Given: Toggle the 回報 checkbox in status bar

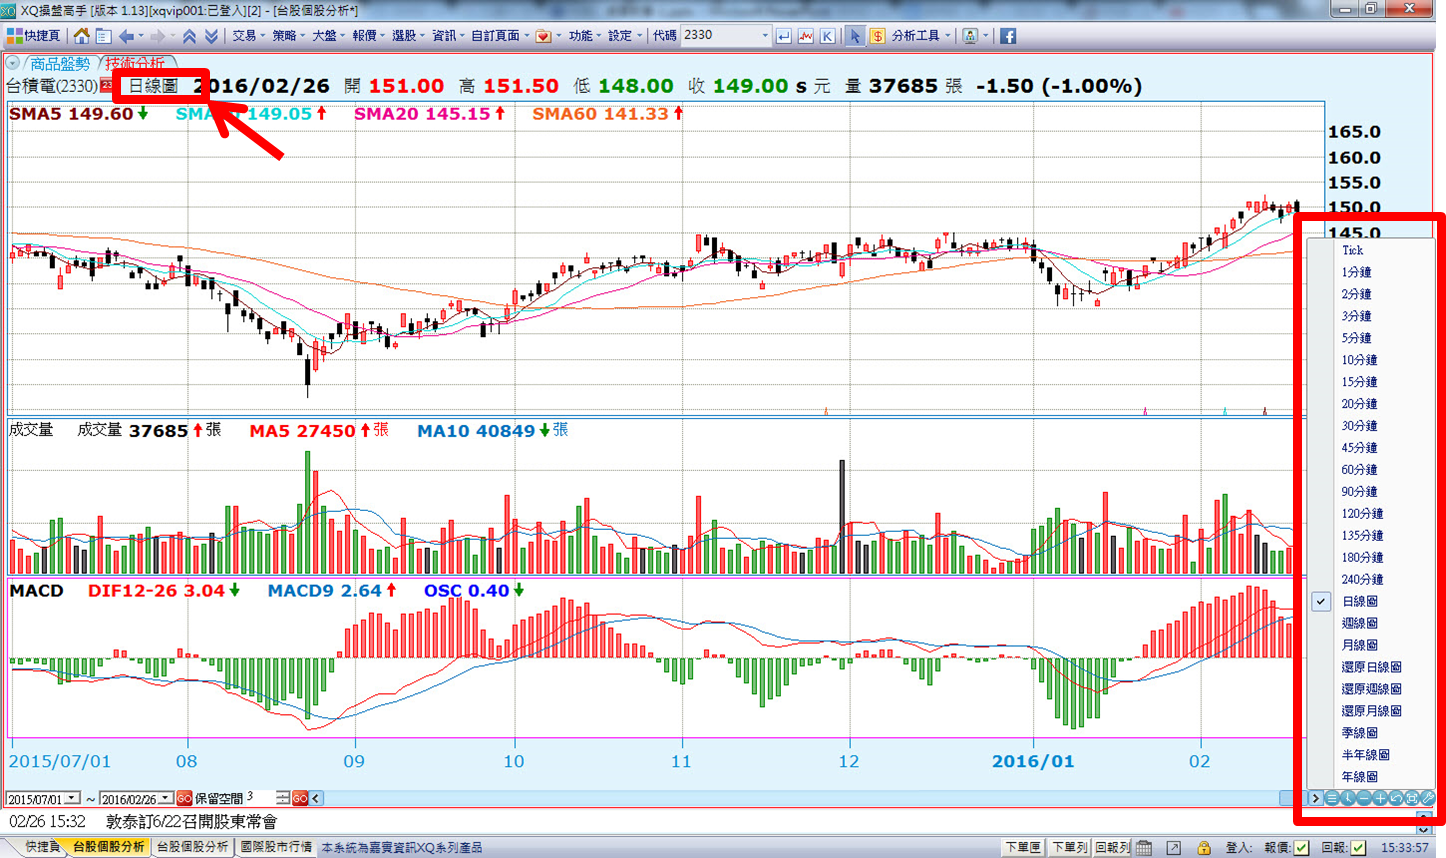Looking at the screenshot, I should point(1358,847).
